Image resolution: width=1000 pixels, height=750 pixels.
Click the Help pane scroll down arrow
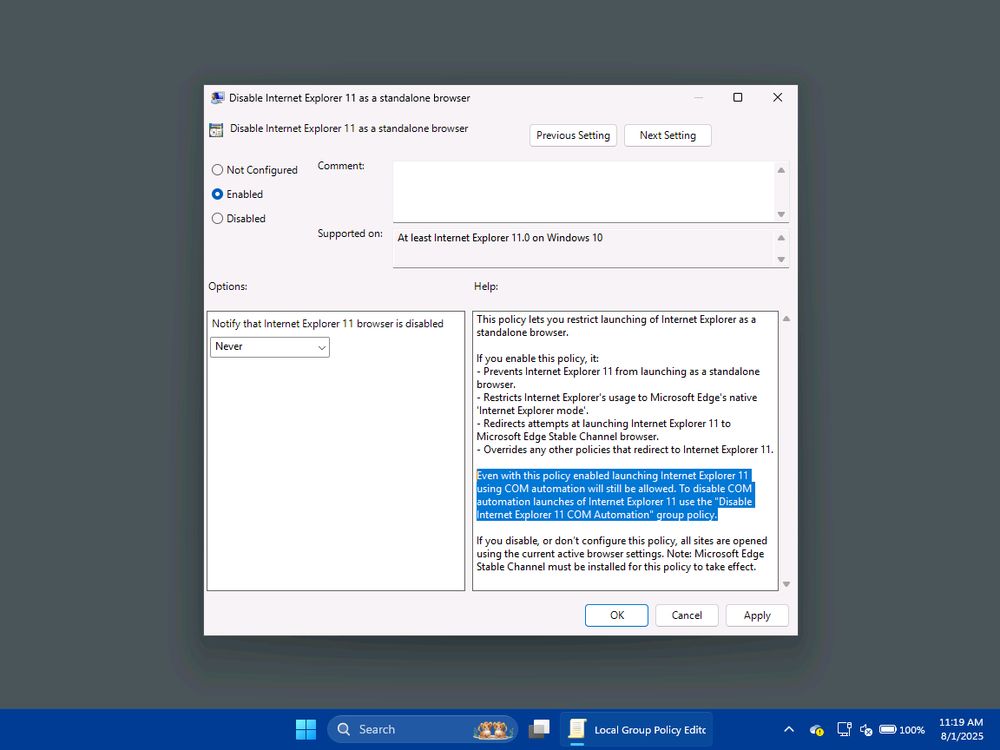(786, 584)
